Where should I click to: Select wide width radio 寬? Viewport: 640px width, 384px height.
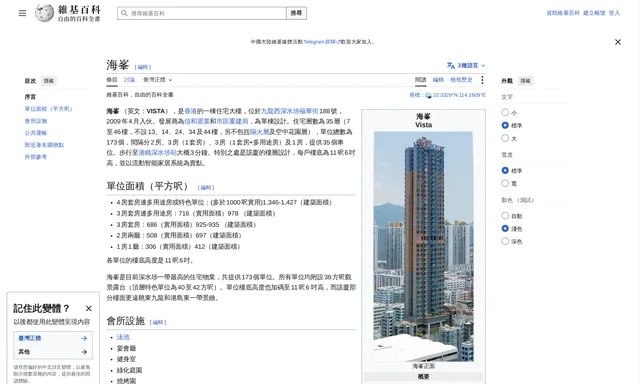tap(505, 183)
